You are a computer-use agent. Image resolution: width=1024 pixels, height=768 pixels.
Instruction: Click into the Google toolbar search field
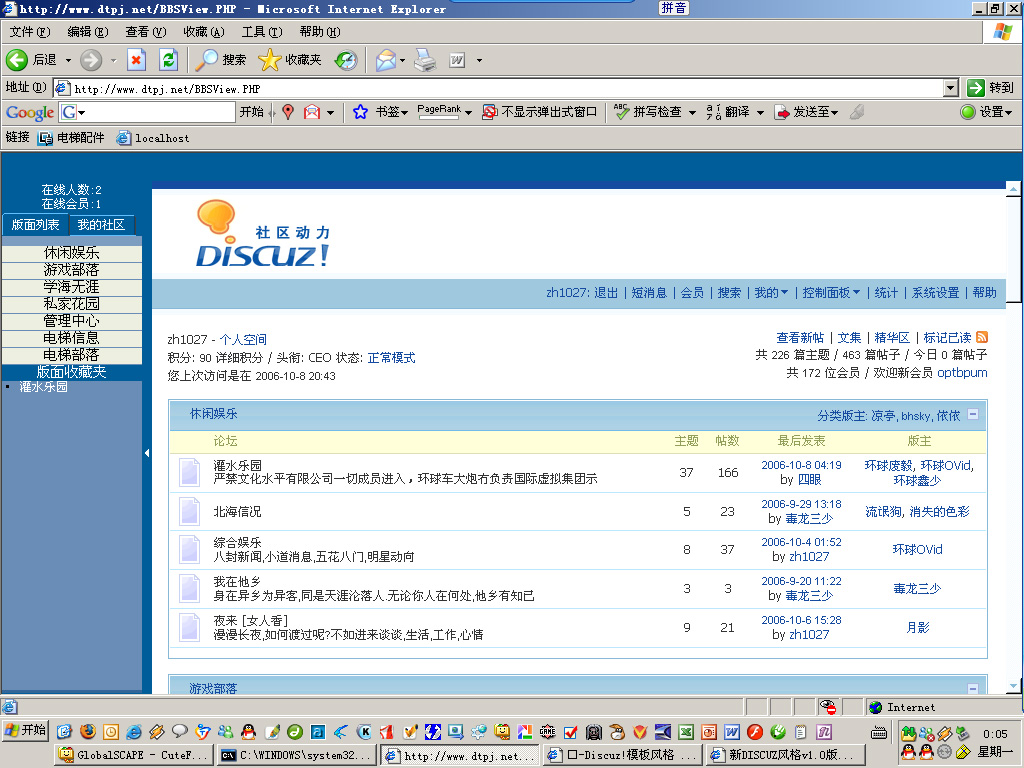tap(160, 112)
